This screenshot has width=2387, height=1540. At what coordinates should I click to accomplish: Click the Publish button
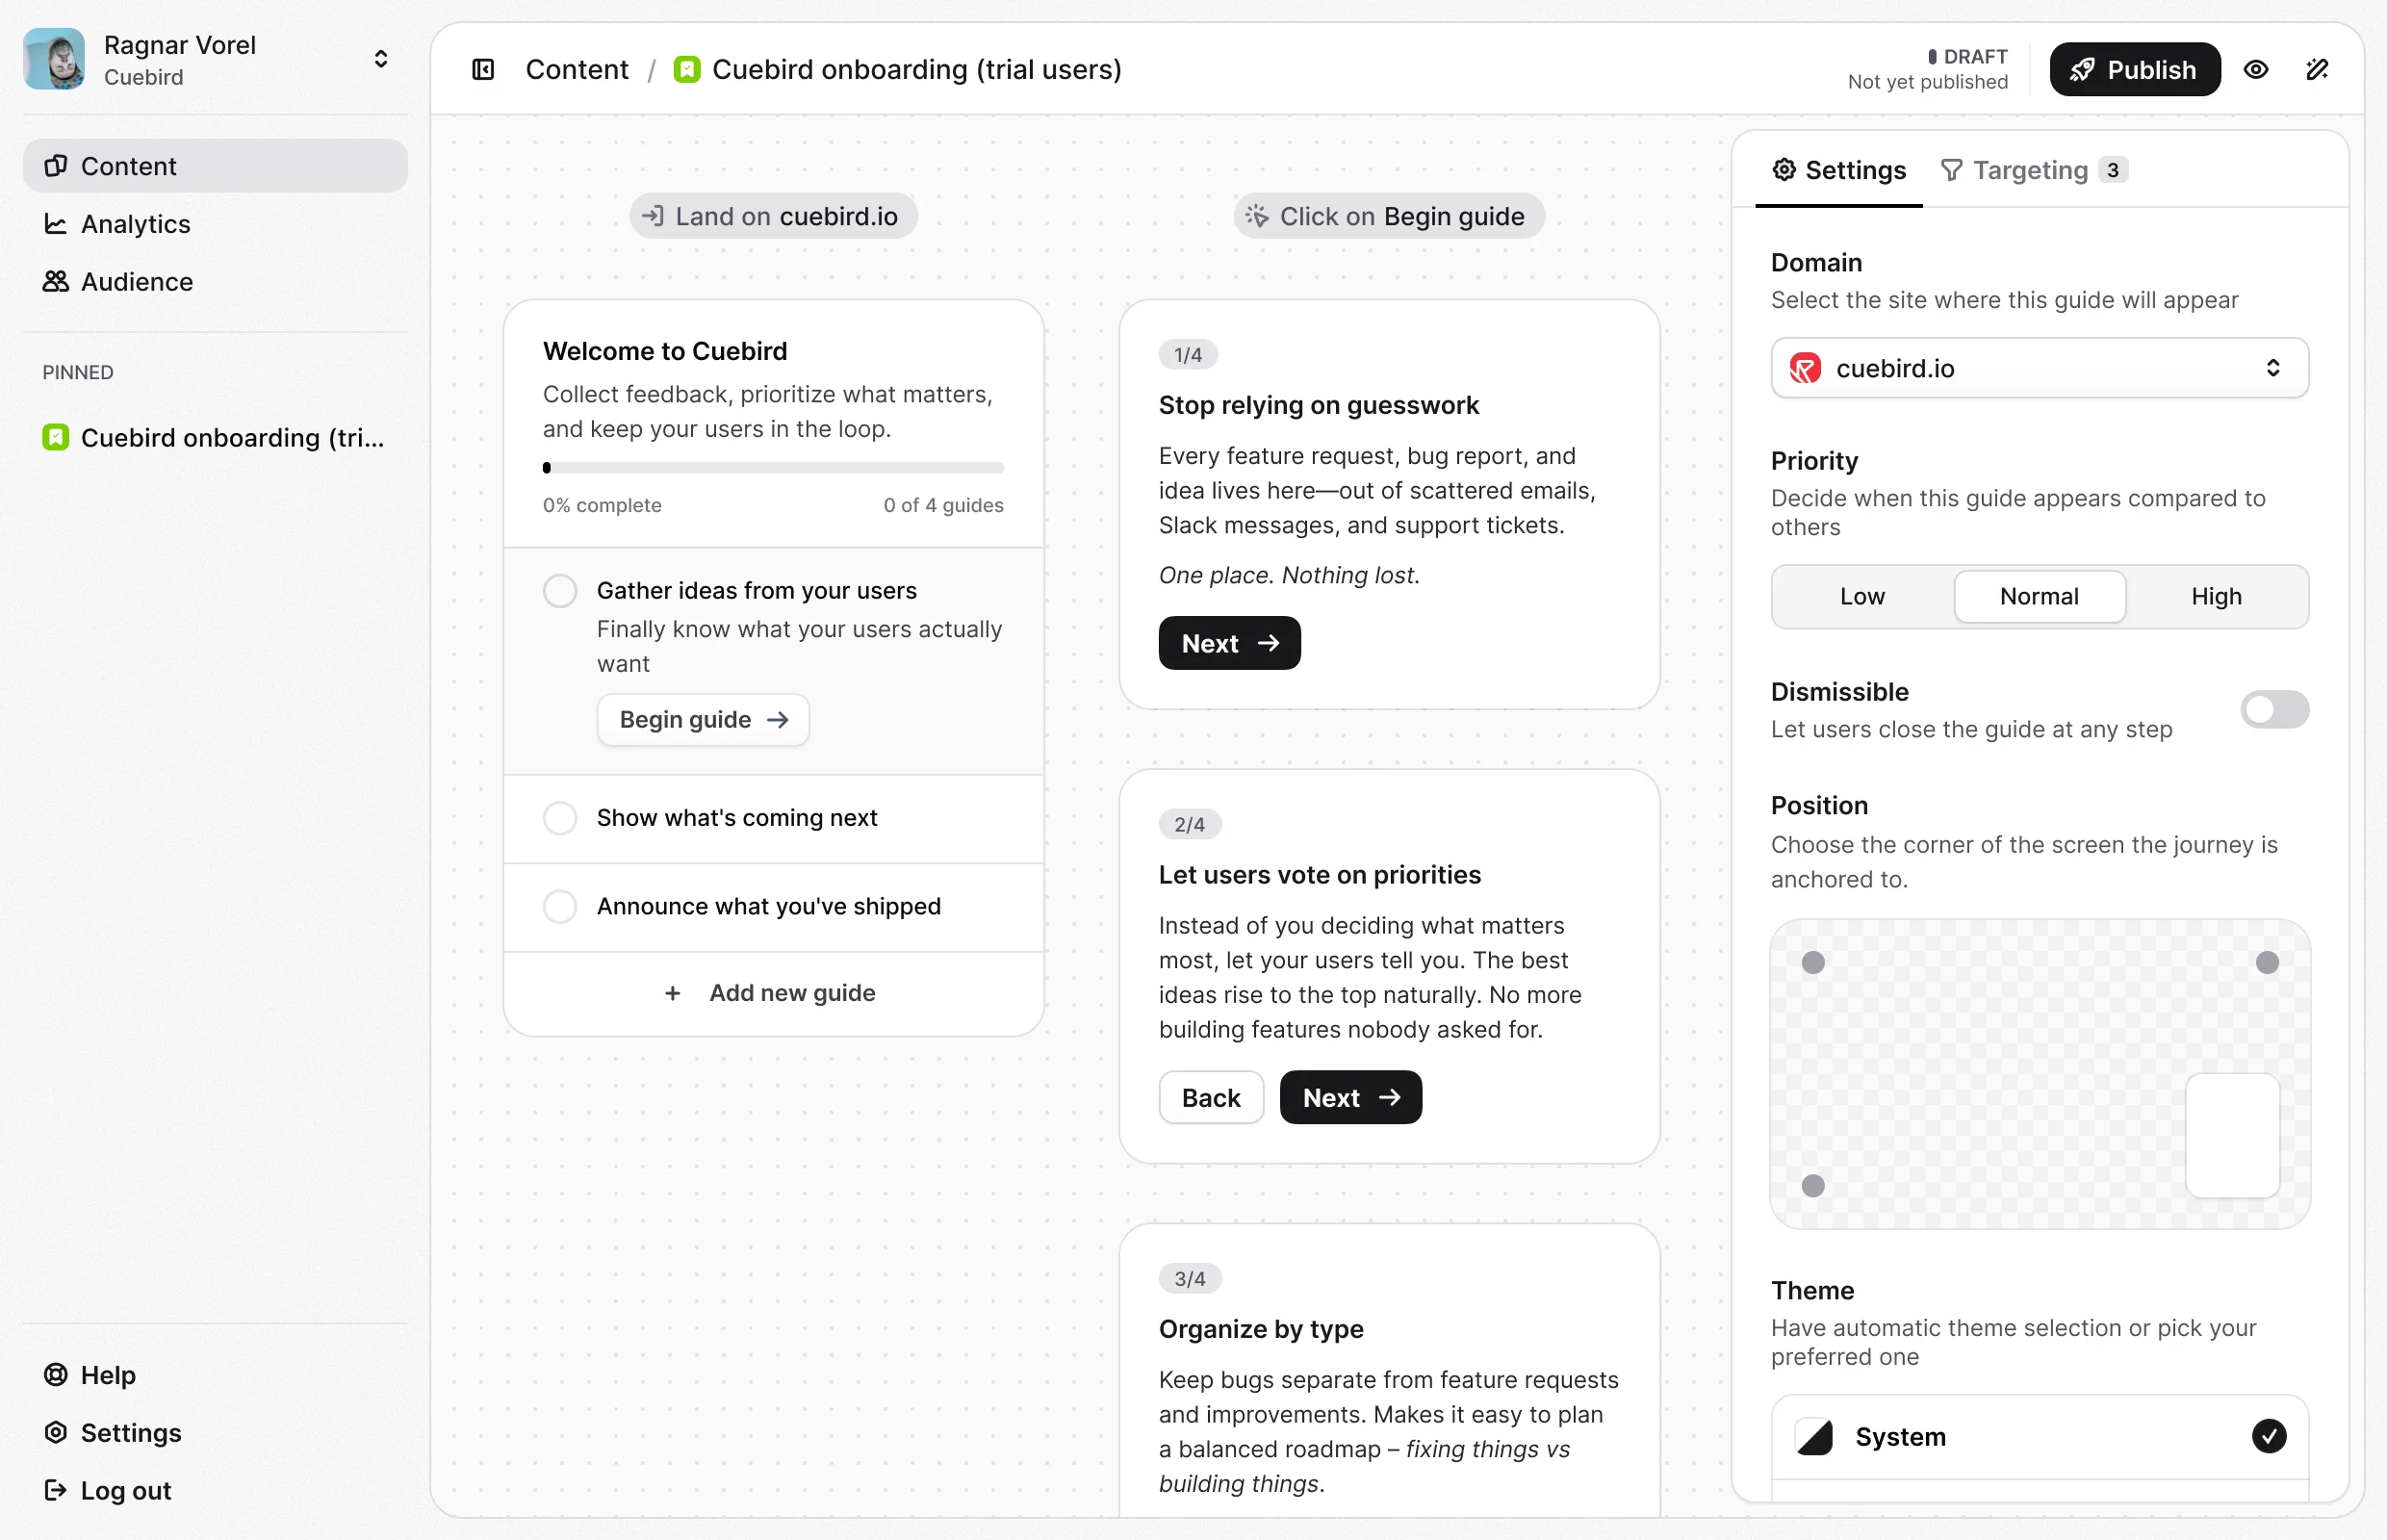[x=2134, y=69]
